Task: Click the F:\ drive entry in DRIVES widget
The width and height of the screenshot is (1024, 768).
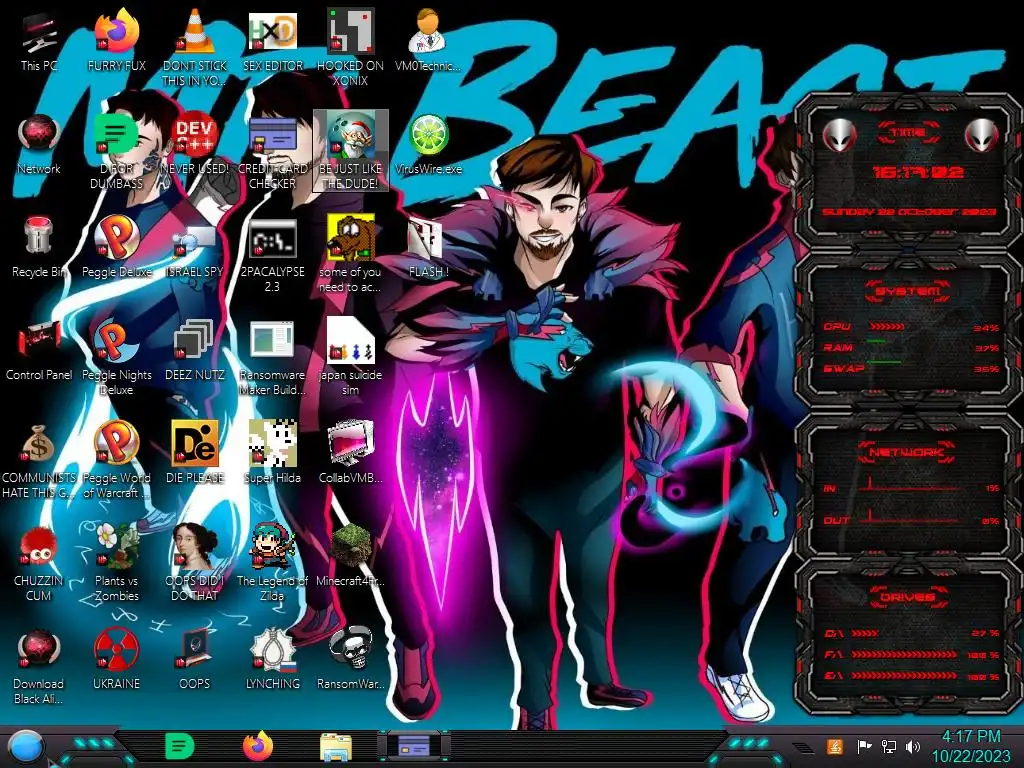Action: (x=911, y=654)
